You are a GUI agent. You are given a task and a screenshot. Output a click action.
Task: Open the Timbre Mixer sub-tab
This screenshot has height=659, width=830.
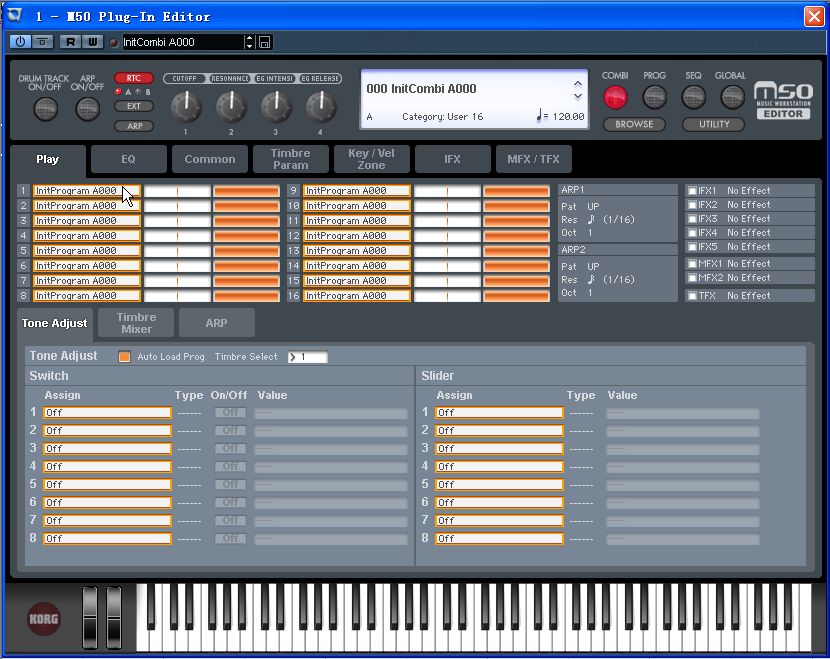pos(137,323)
